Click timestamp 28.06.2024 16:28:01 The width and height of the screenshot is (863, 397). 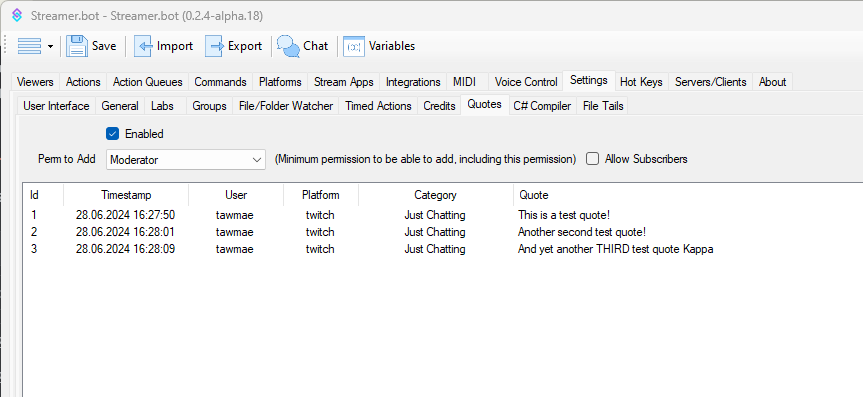[125, 232]
